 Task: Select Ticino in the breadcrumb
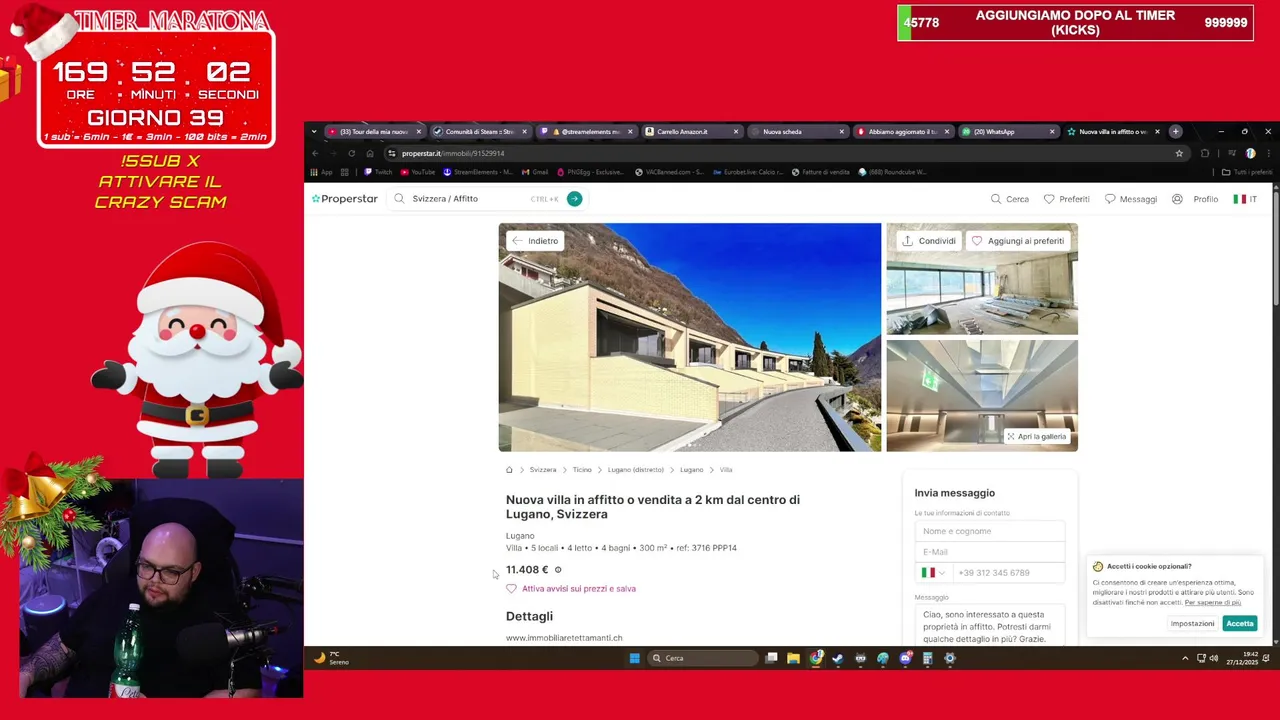click(582, 470)
